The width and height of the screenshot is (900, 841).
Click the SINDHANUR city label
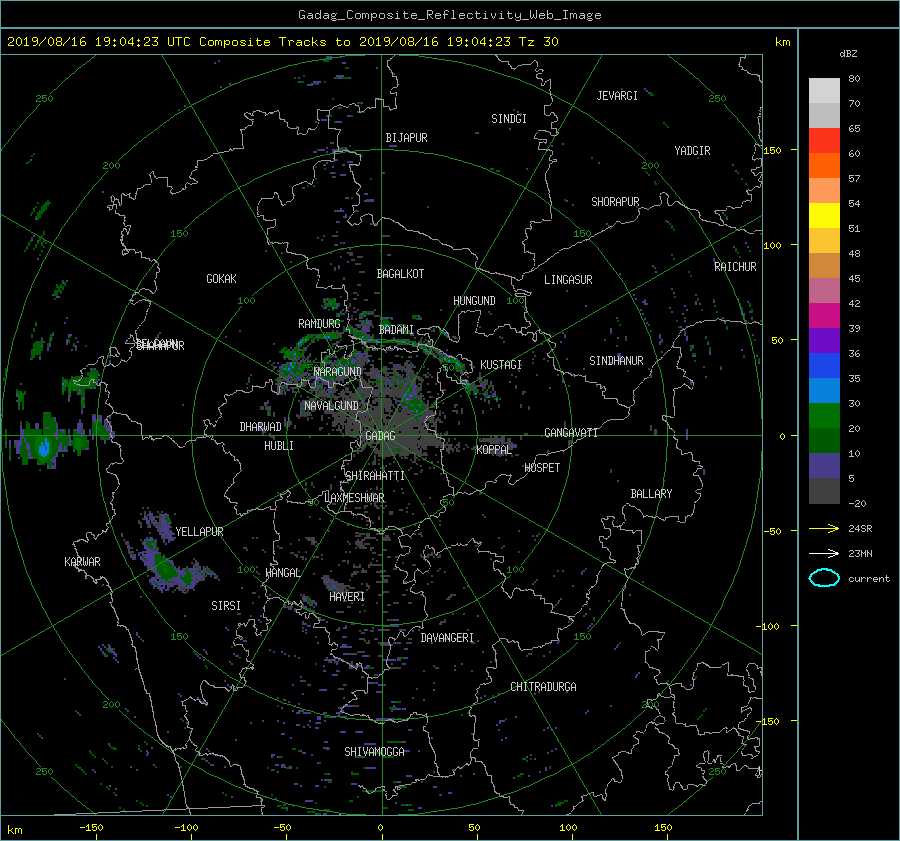tap(616, 361)
